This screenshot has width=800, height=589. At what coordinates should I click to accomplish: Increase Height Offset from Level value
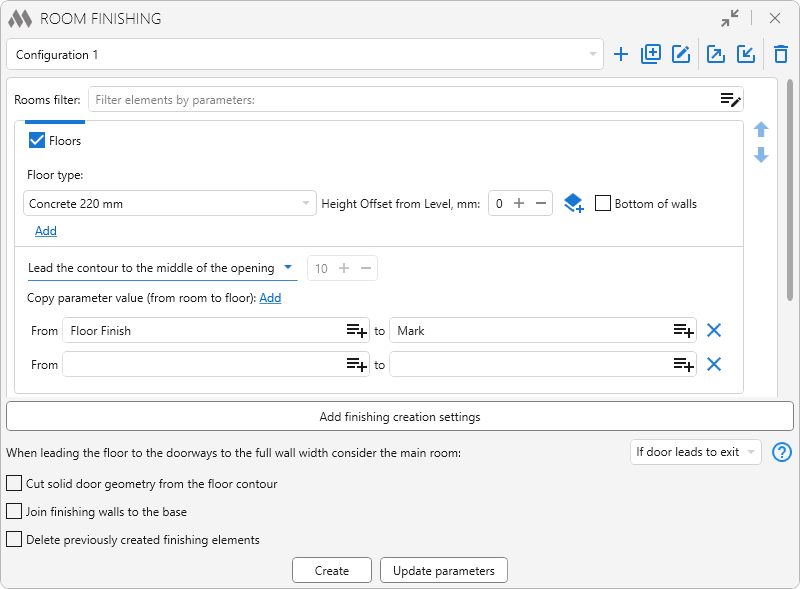point(519,203)
